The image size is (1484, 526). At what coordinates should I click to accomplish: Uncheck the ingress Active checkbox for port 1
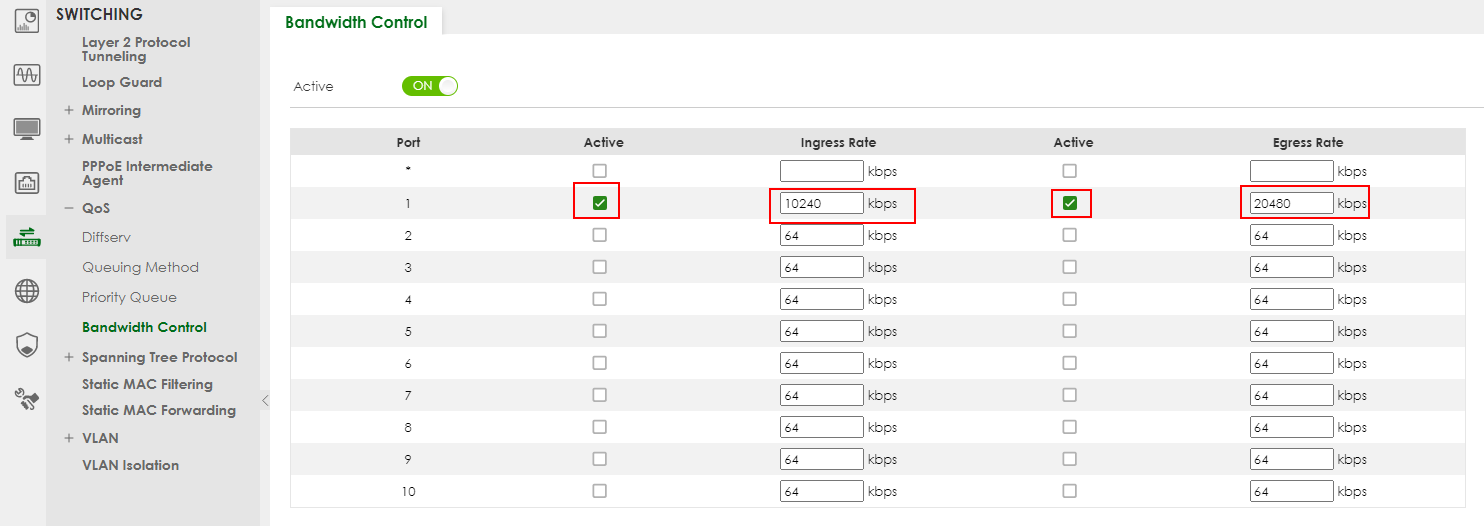click(599, 203)
